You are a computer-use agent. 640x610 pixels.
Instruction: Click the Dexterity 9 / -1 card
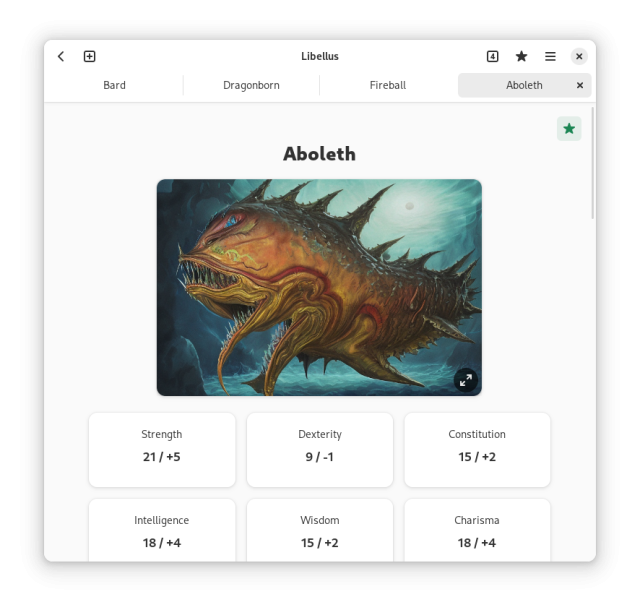tap(320, 450)
